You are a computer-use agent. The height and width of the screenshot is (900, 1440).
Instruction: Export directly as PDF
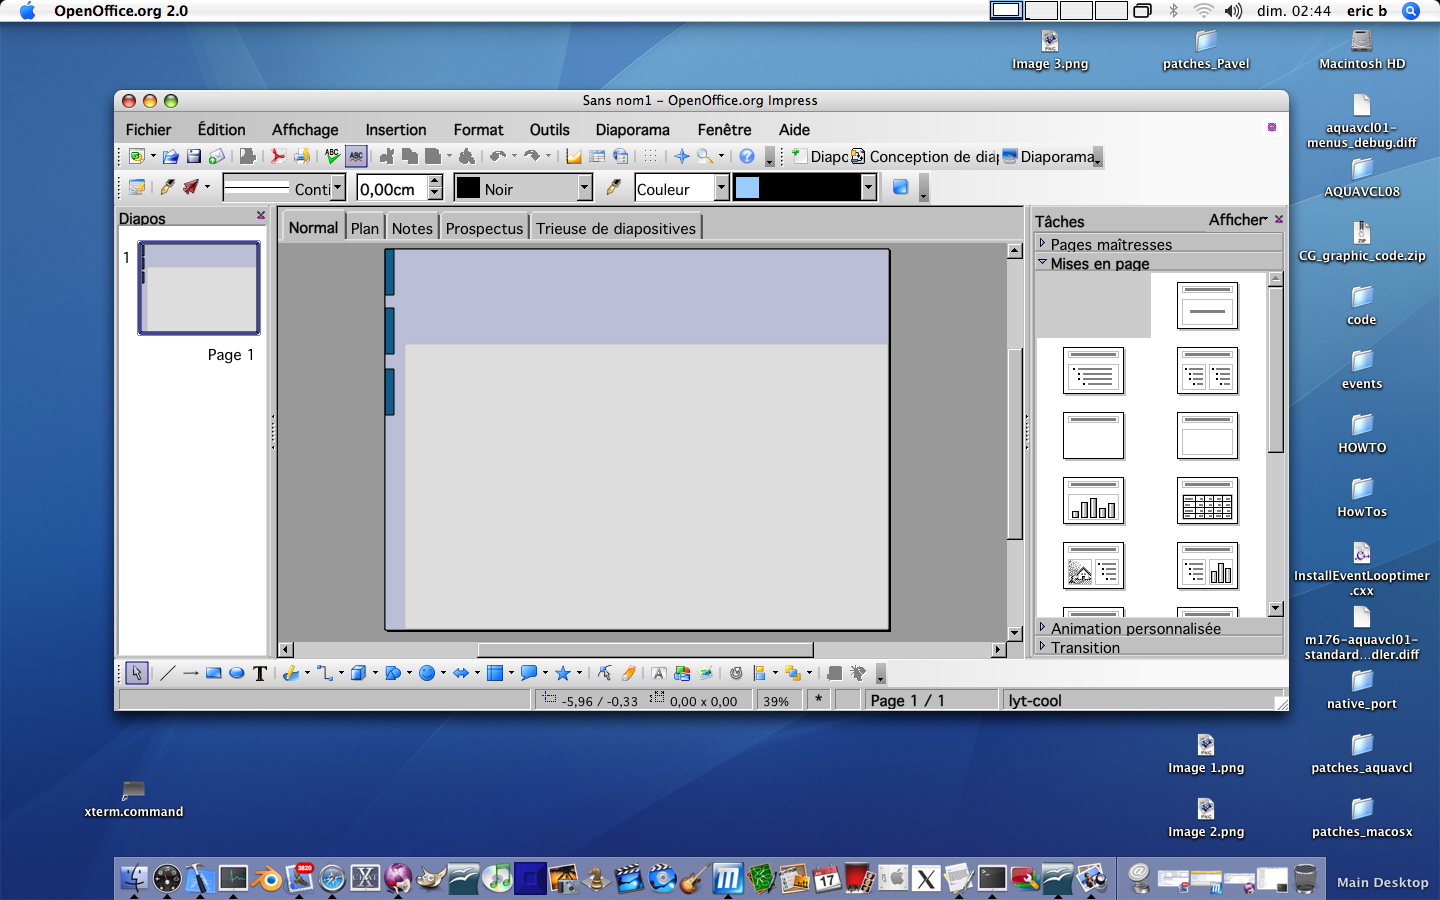point(277,156)
